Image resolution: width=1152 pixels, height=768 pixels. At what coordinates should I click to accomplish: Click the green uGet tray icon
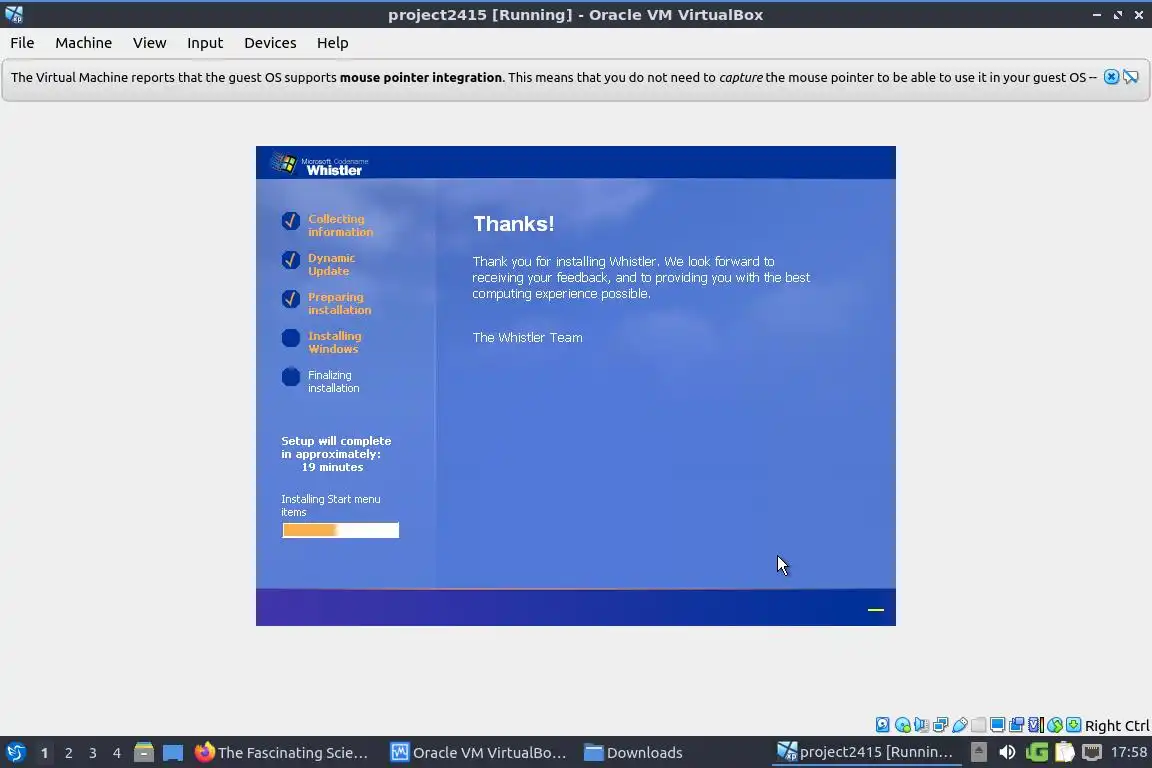coord(1037,753)
